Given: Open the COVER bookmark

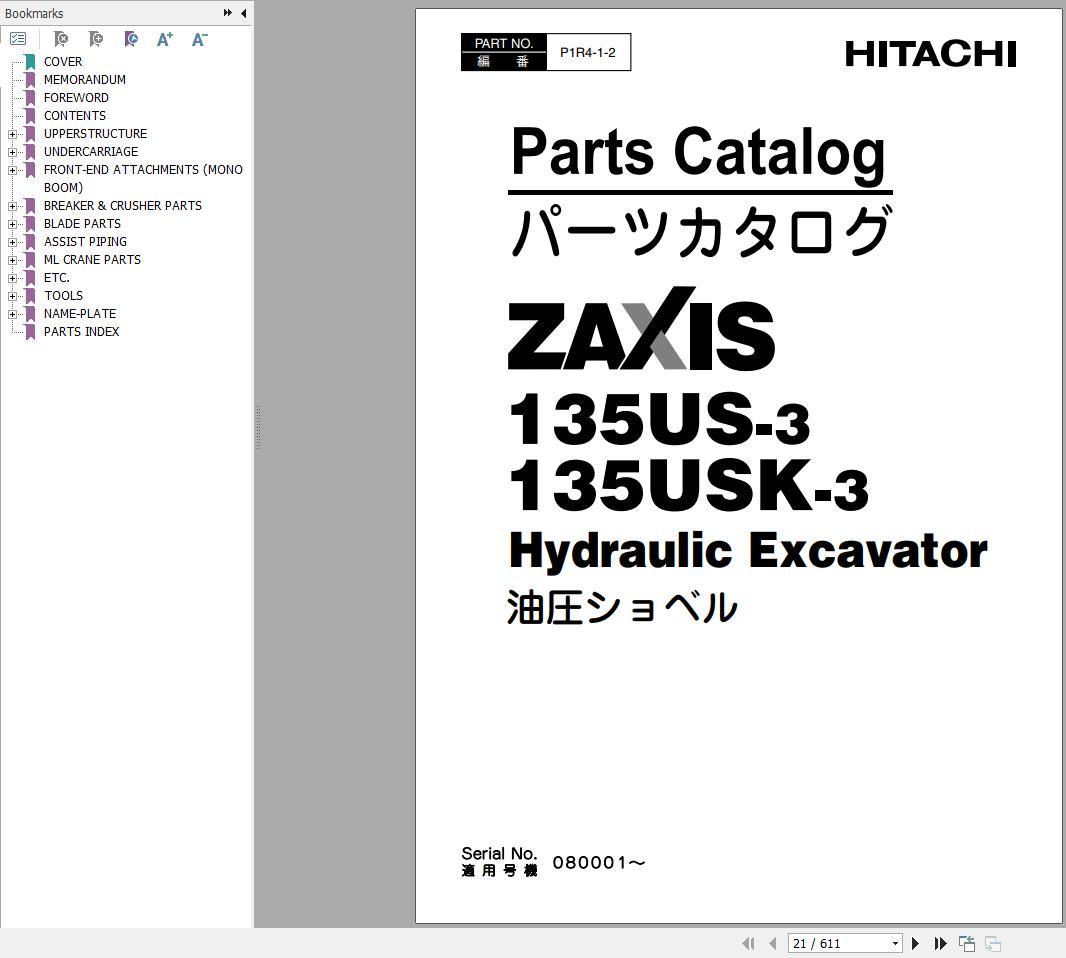Looking at the screenshot, I should coord(63,62).
